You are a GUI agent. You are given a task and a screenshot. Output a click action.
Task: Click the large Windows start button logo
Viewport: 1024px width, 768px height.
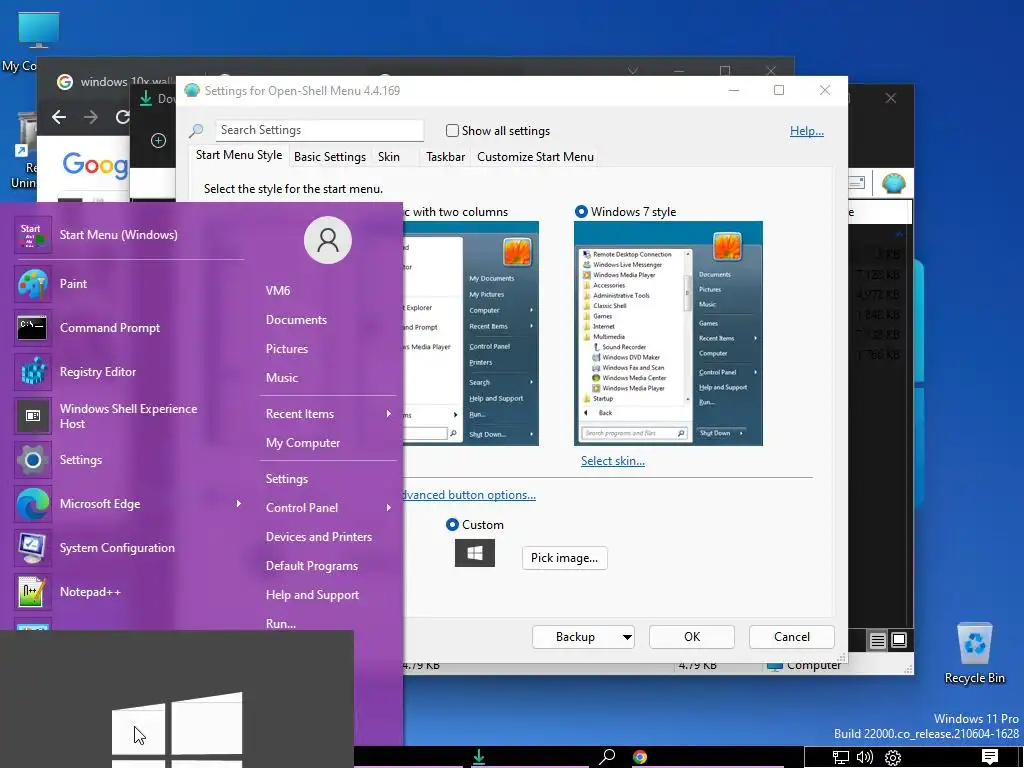pos(177,730)
